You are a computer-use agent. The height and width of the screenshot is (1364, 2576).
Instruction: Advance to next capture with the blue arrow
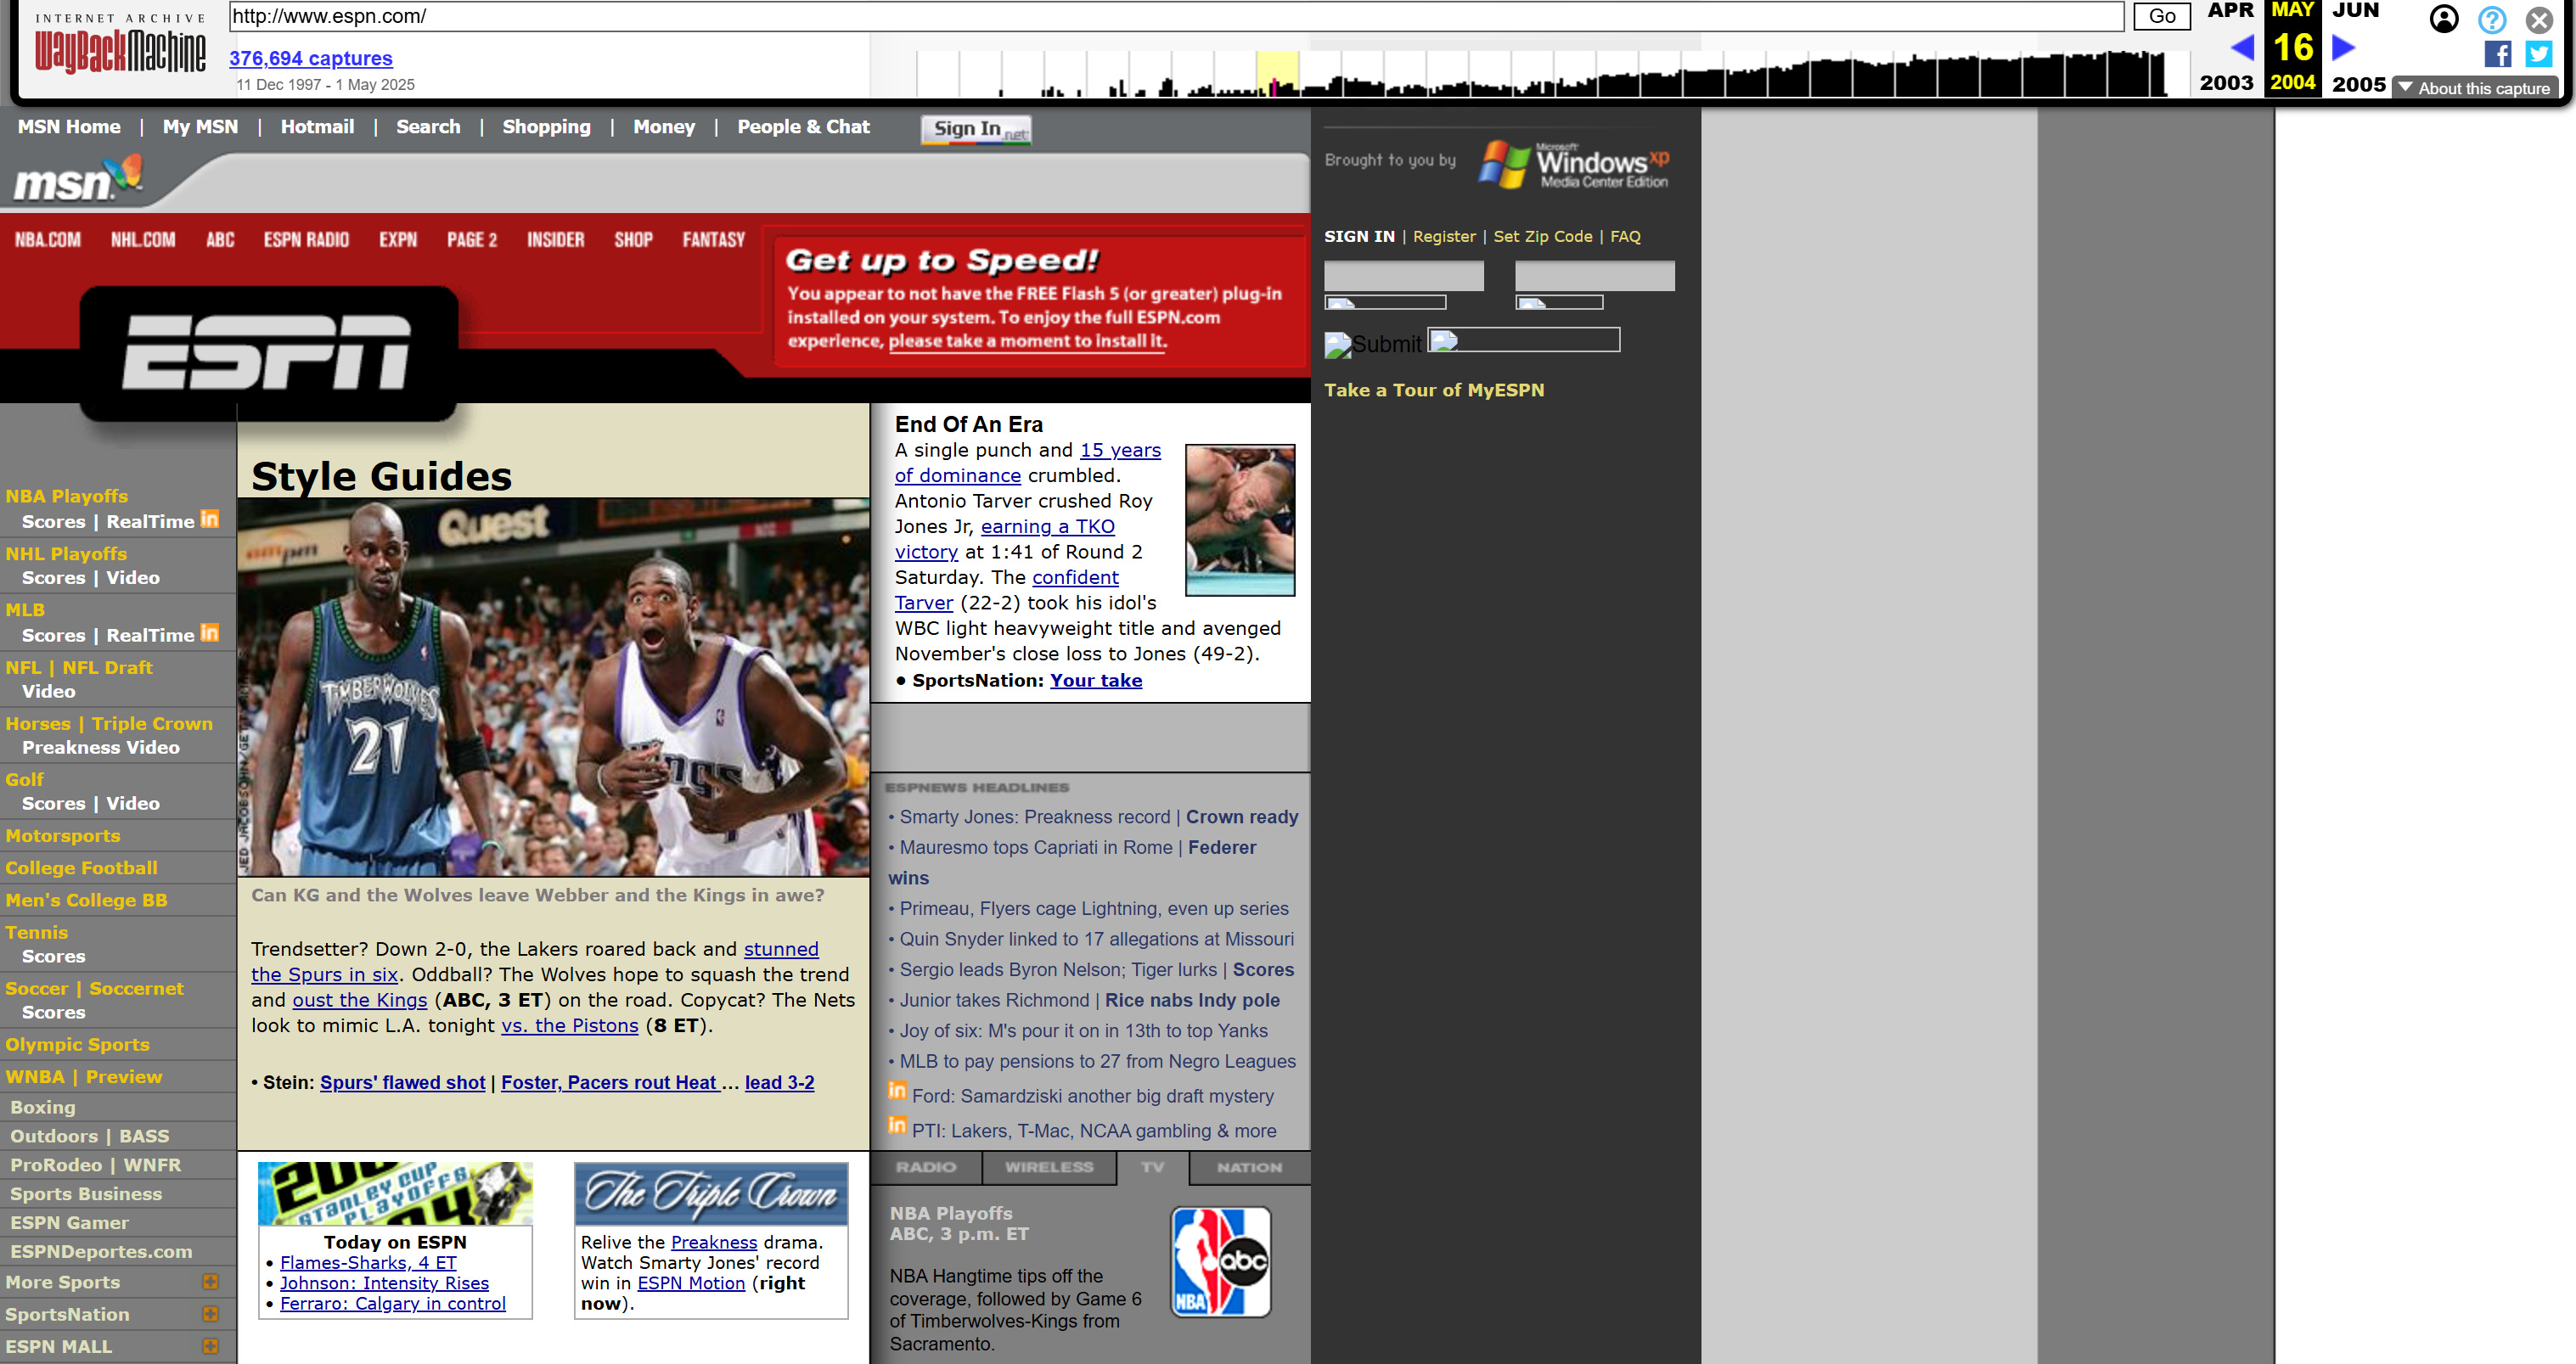click(2341, 47)
